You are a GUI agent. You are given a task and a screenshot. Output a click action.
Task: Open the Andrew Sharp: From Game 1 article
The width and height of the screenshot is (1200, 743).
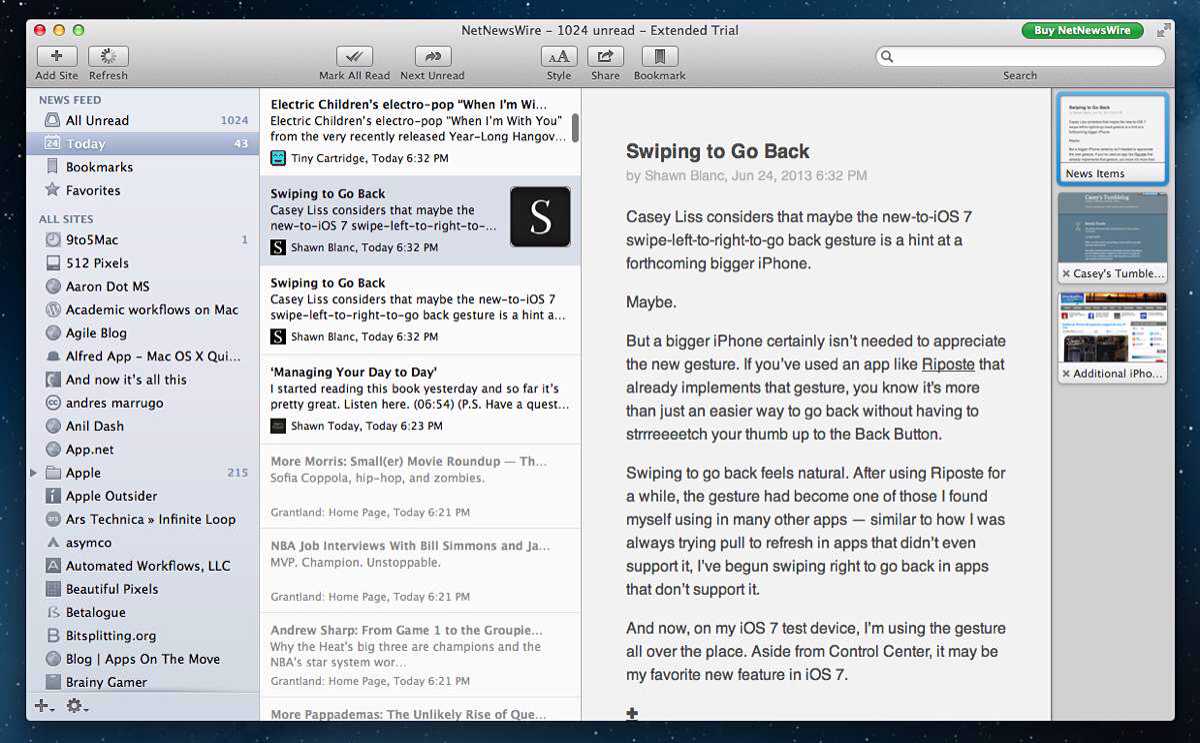click(420, 655)
